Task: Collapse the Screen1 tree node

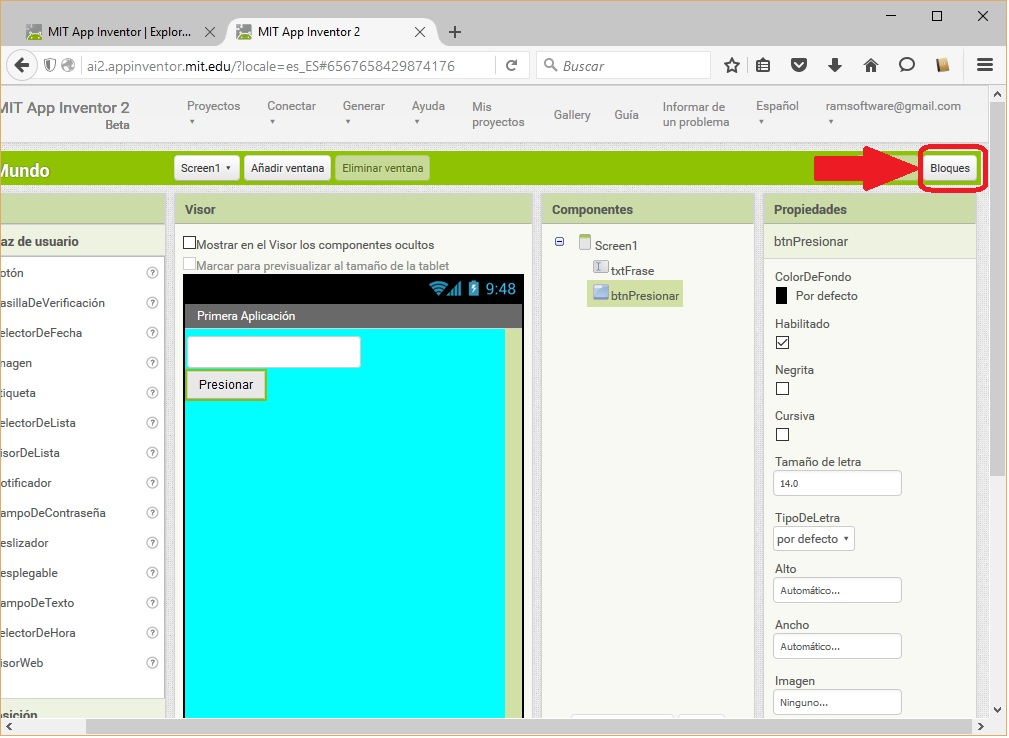Action: pyautogui.click(x=559, y=242)
